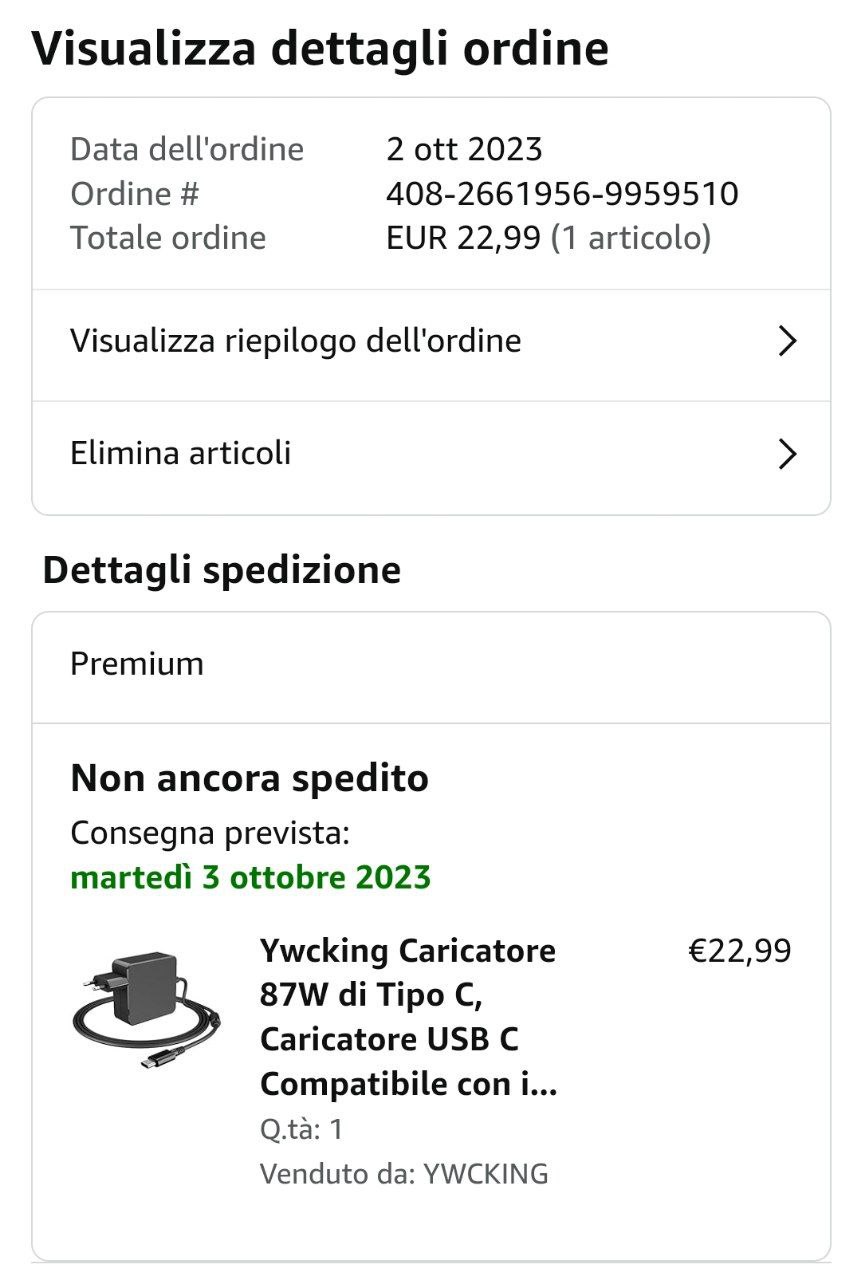Tap the Q.tà: 1 quantity text
Screen dimensions: 861x1280
click(x=301, y=1130)
